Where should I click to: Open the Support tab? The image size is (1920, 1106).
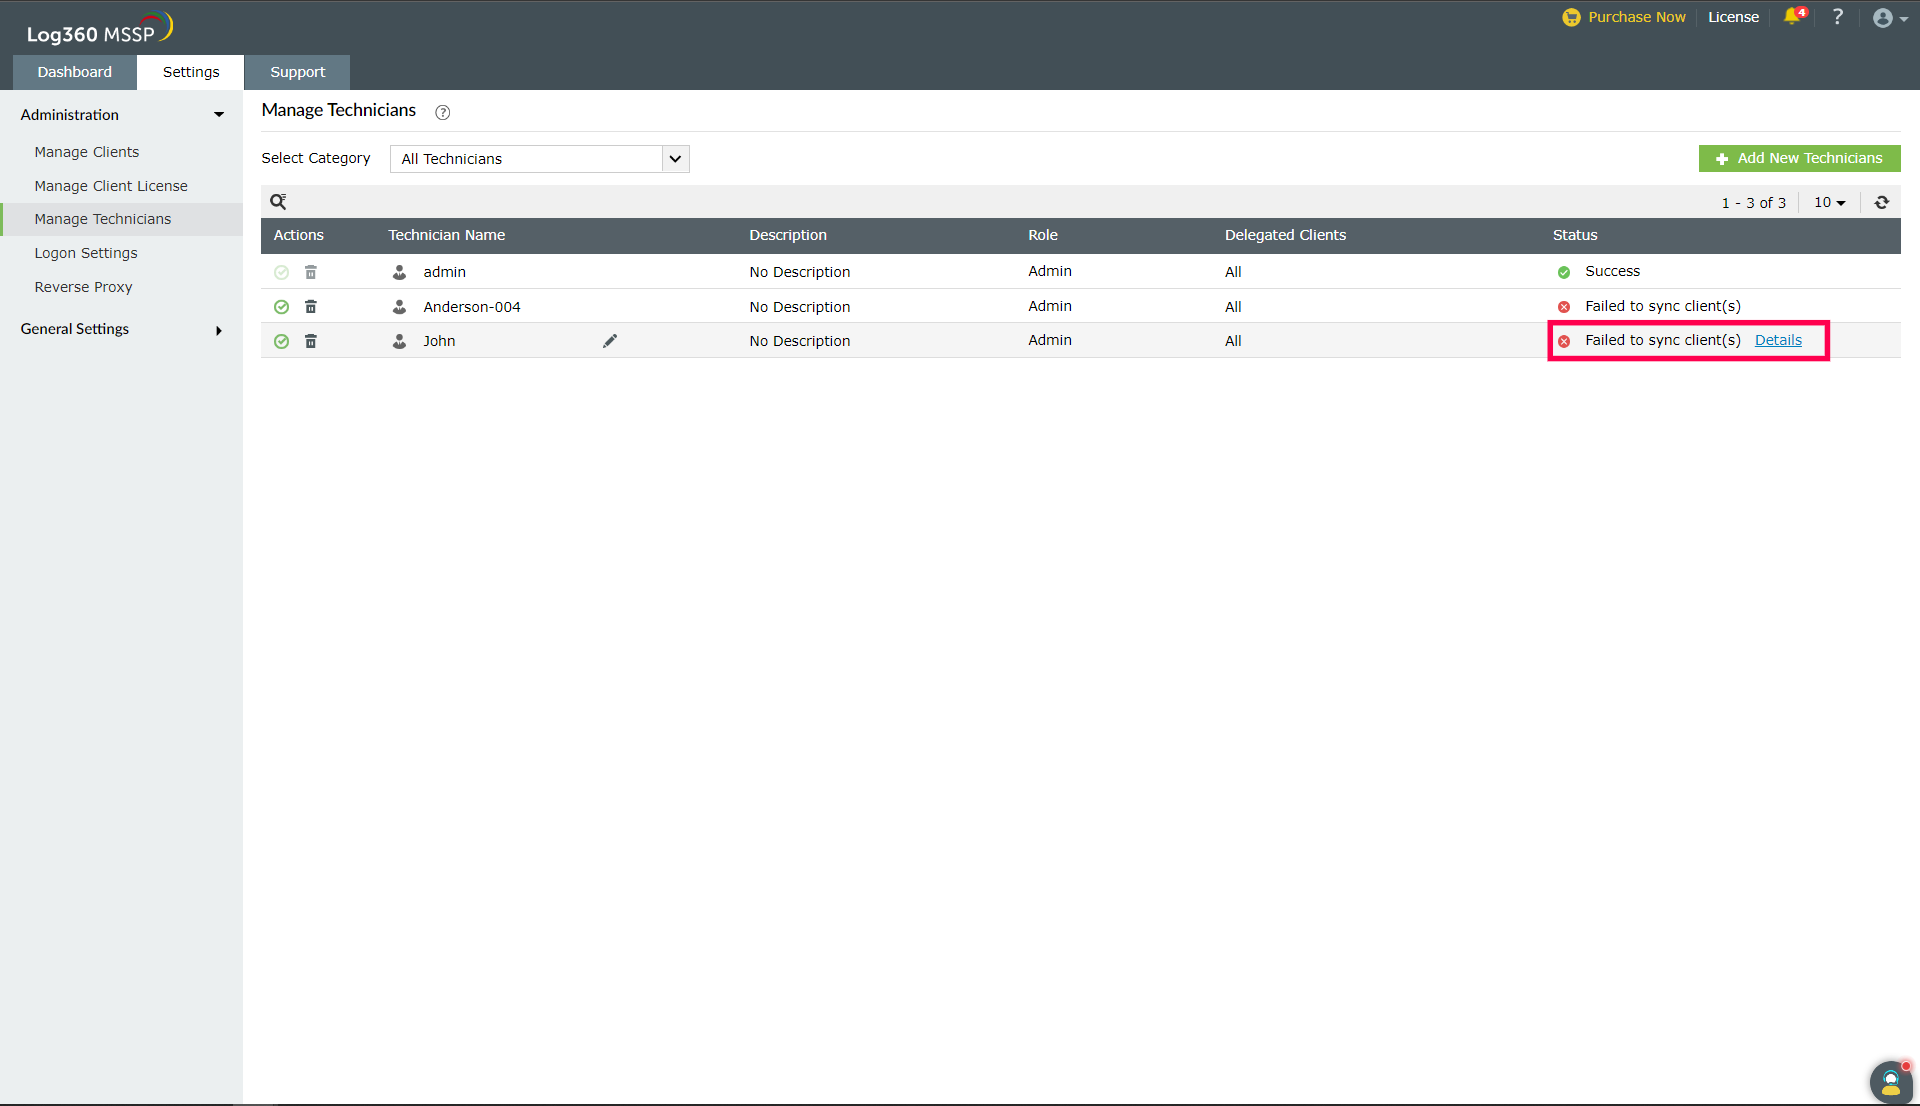(297, 72)
